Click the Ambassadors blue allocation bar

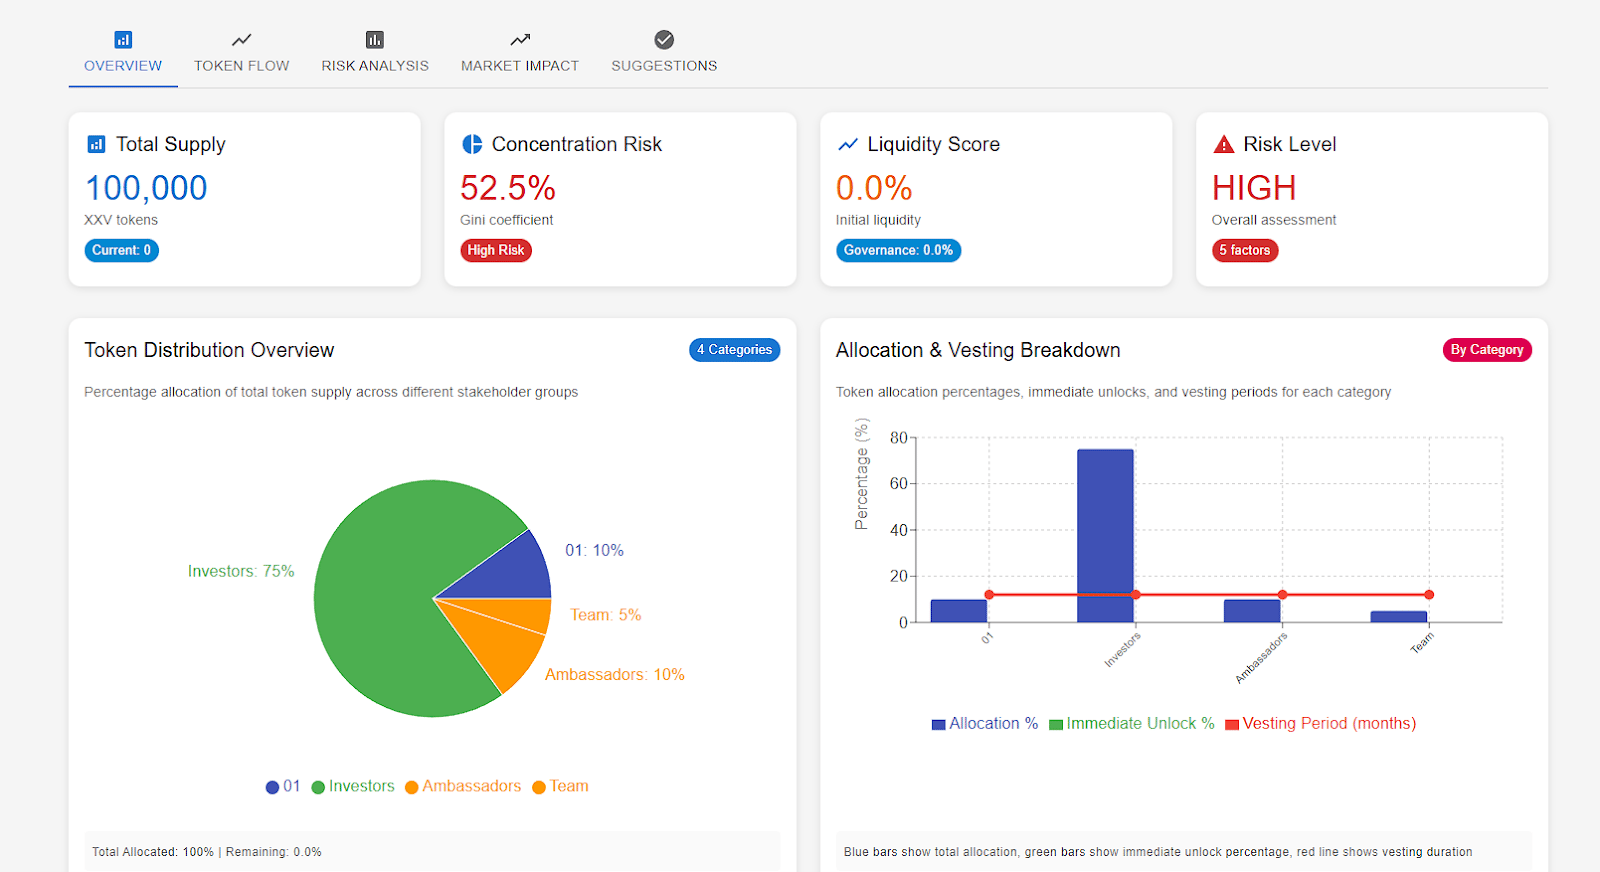(1252, 611)
